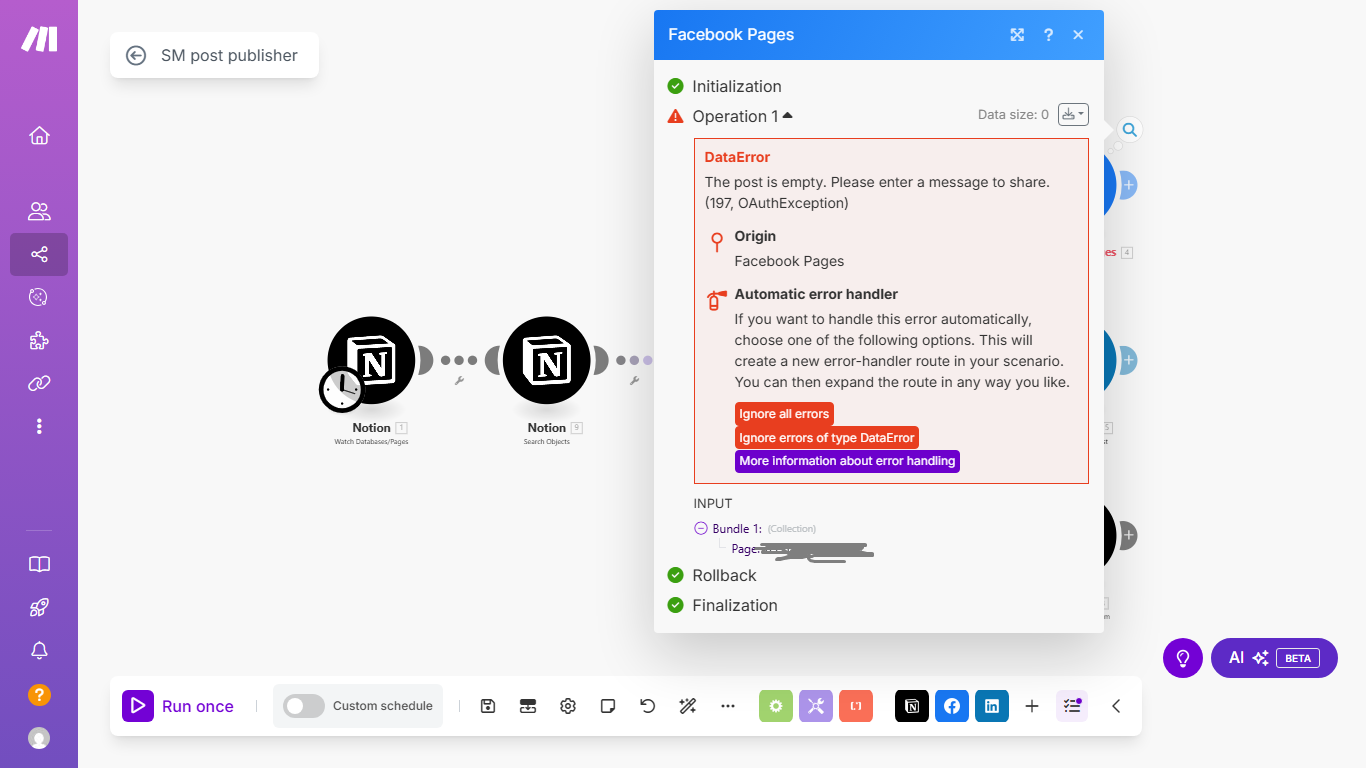The width and height of the screenshot is (1366, 768).
Task: Open the Notifications bell in the sidebar
Action: point(39,650)
